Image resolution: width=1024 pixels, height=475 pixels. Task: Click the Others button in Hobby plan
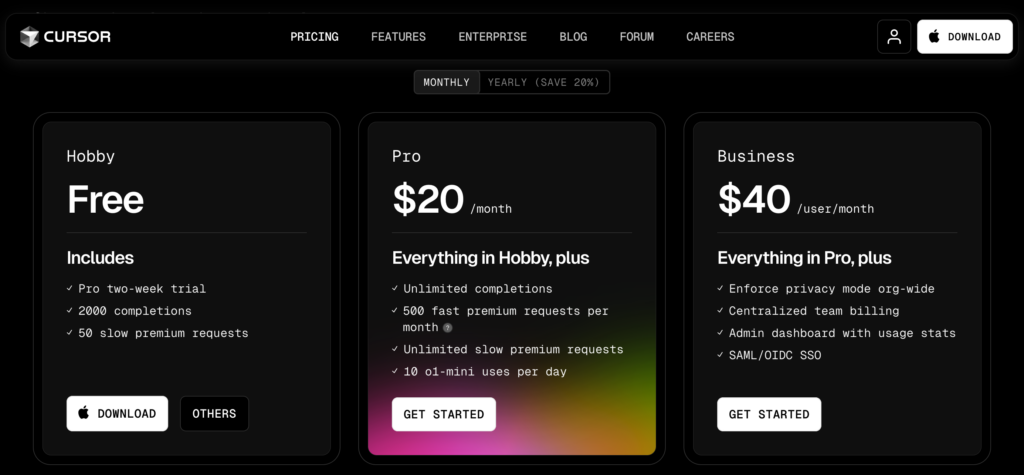click(x=214, y=414)
